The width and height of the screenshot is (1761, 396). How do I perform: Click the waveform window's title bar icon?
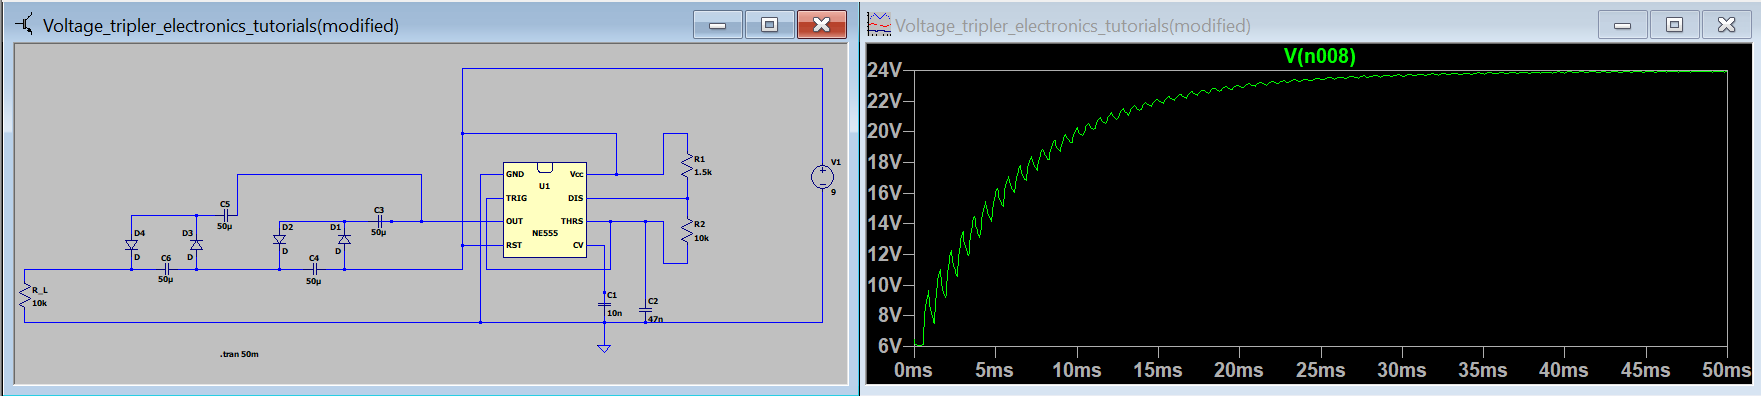(878, 24)
